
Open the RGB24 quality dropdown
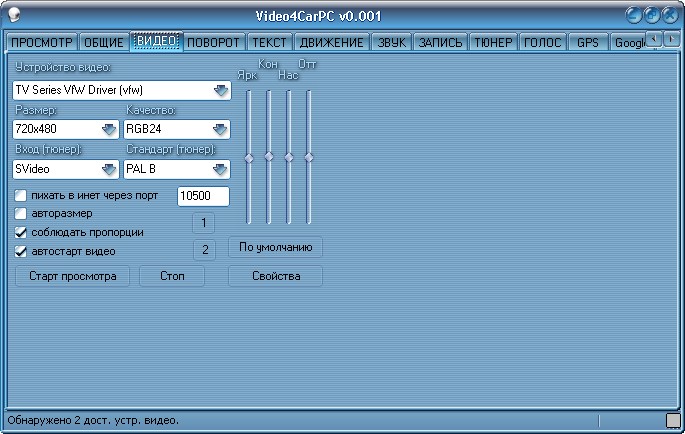click(220, 129)
